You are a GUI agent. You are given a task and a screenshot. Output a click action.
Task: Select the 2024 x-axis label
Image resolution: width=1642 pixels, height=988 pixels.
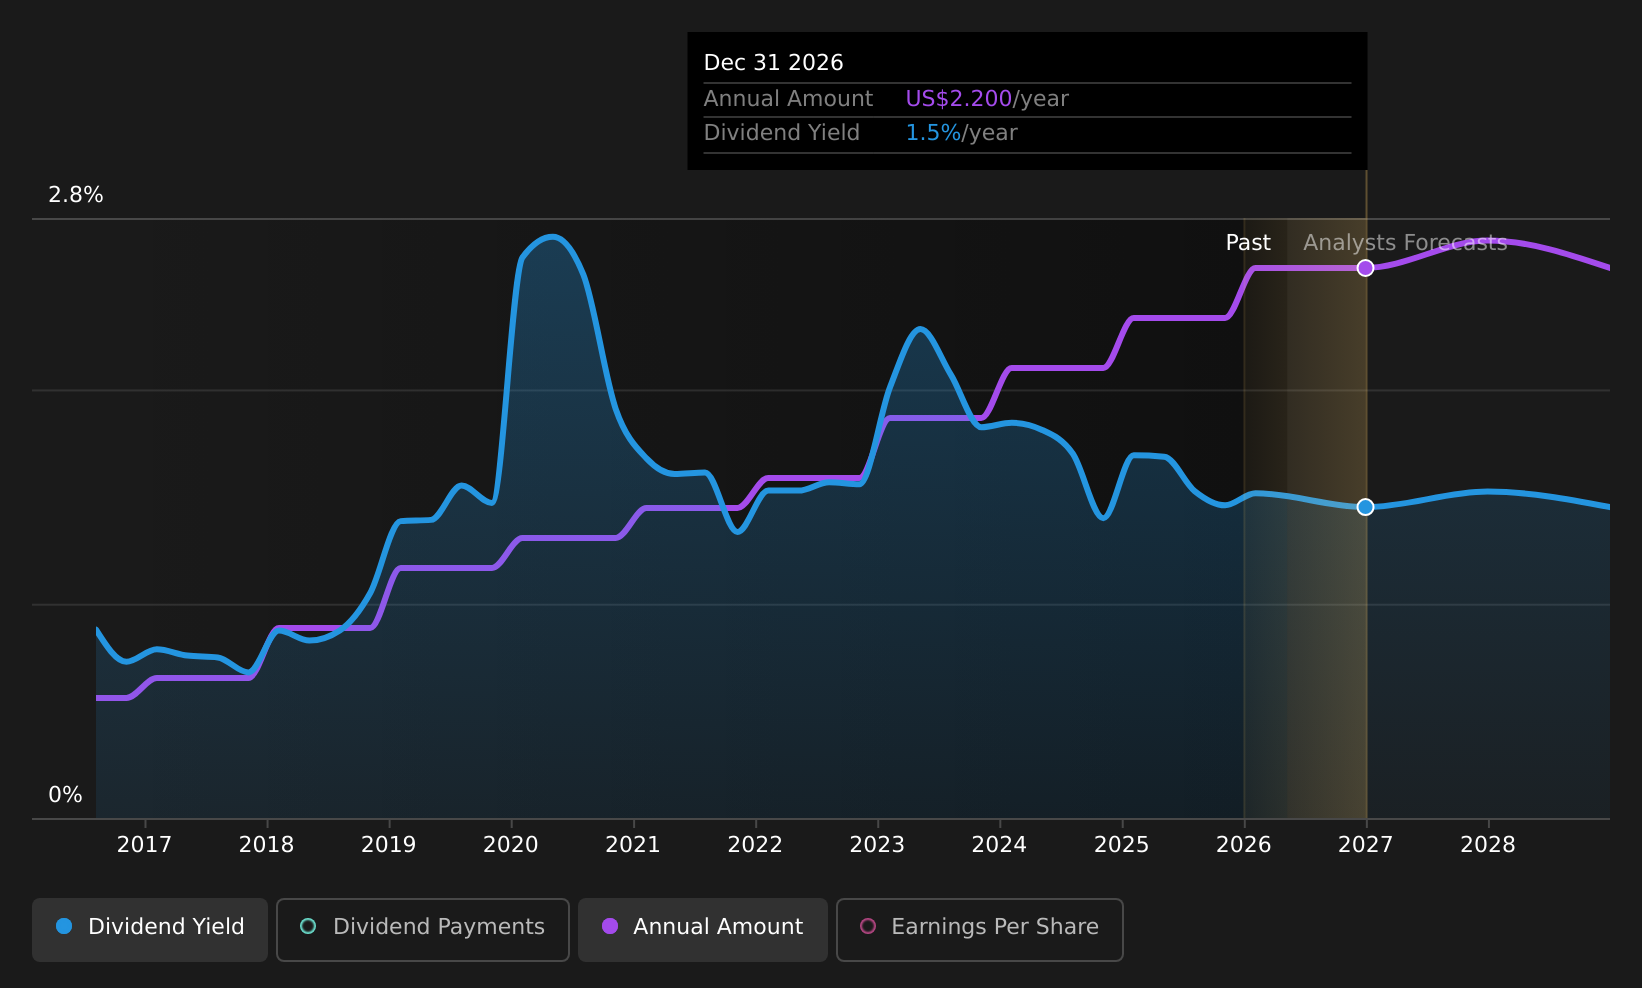pos(999,845)
